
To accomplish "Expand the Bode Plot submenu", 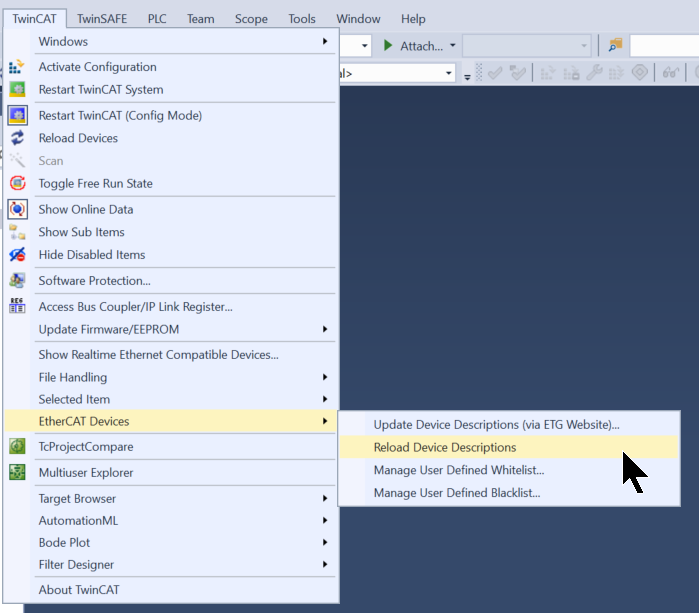I will (325, 542).
